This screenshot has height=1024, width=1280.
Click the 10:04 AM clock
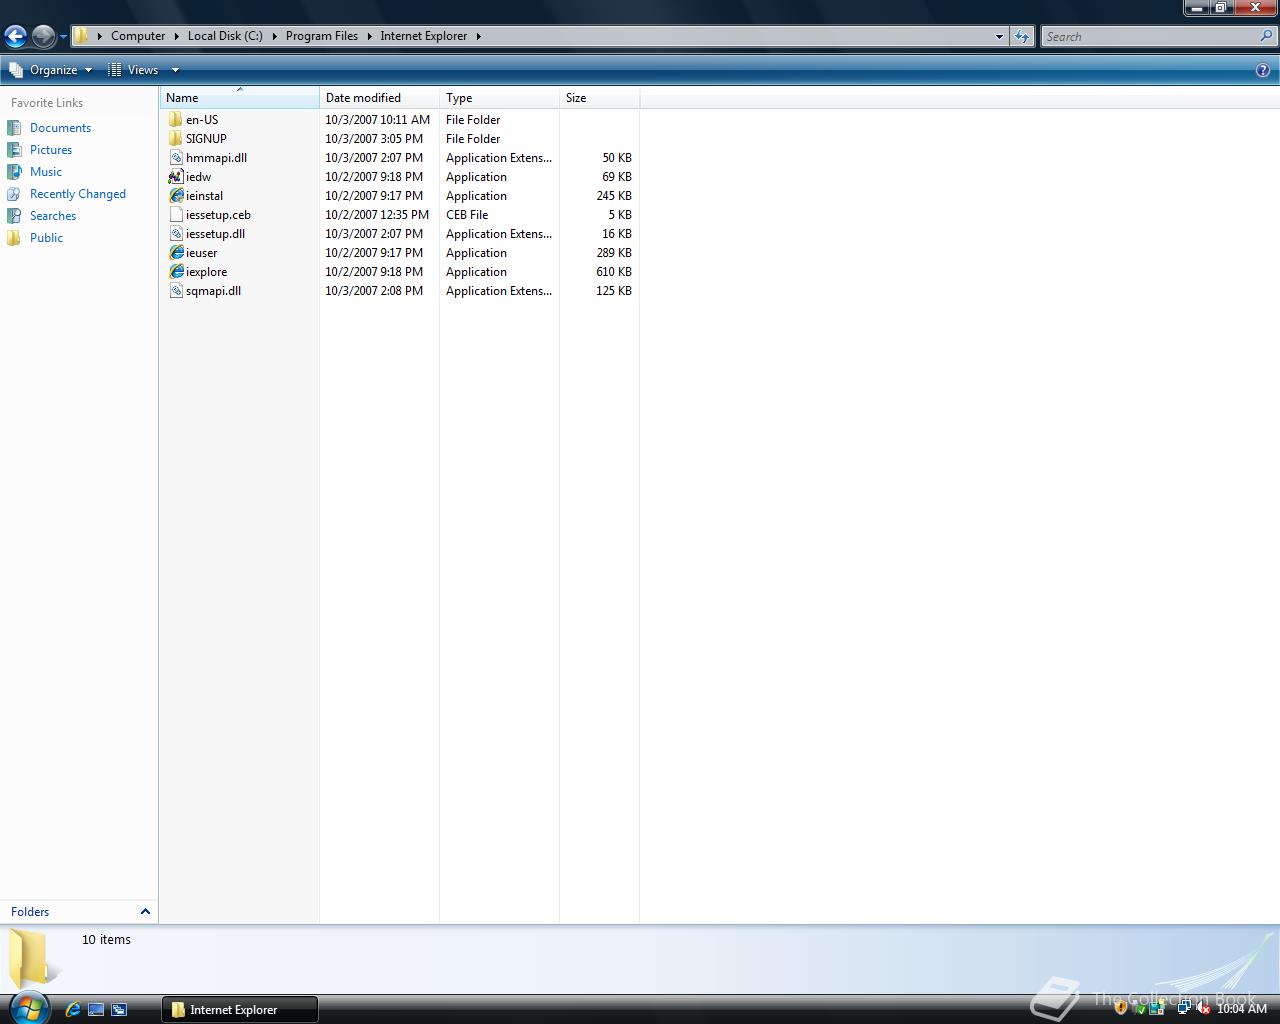[x=1242, y=1008]
